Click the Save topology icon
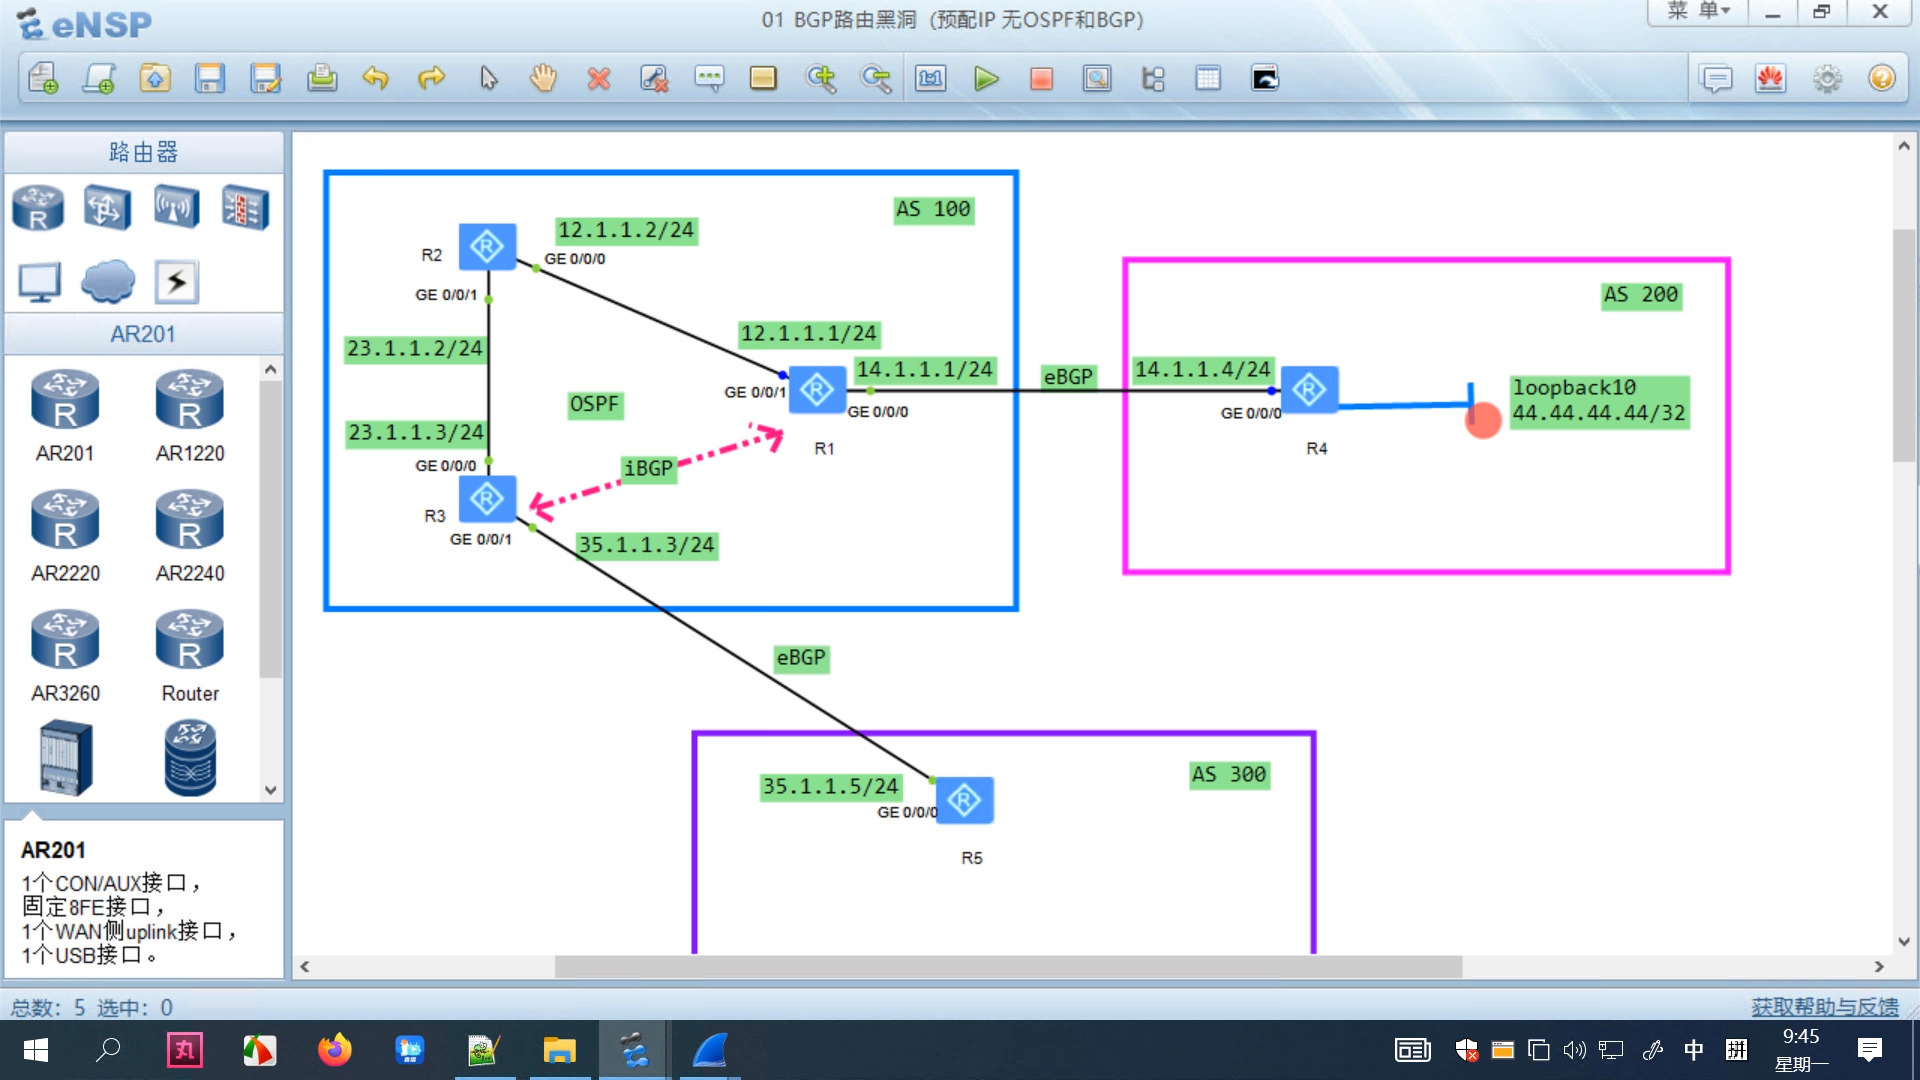The image size is (1920, 1080). (207, 79)
